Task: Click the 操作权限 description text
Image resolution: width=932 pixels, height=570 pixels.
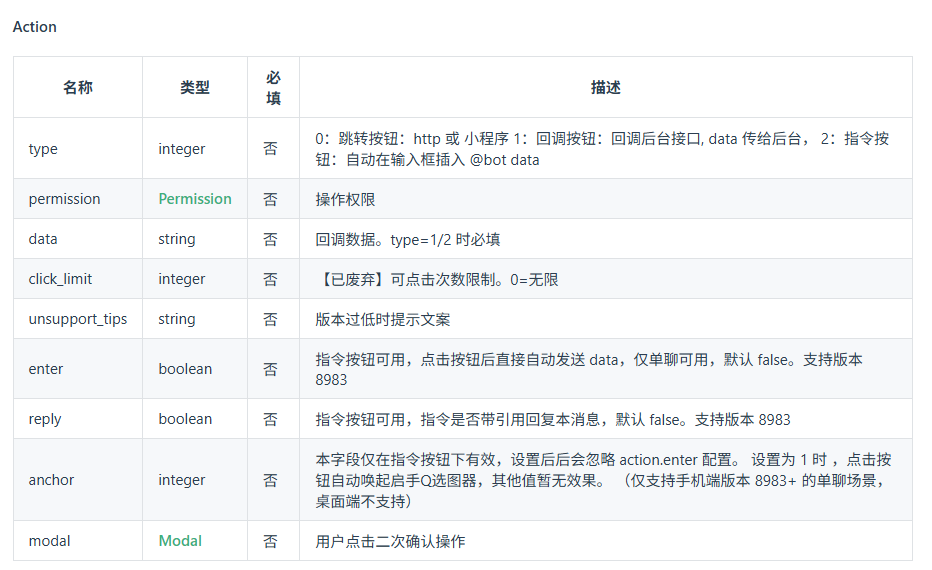Action: [345, 199]
